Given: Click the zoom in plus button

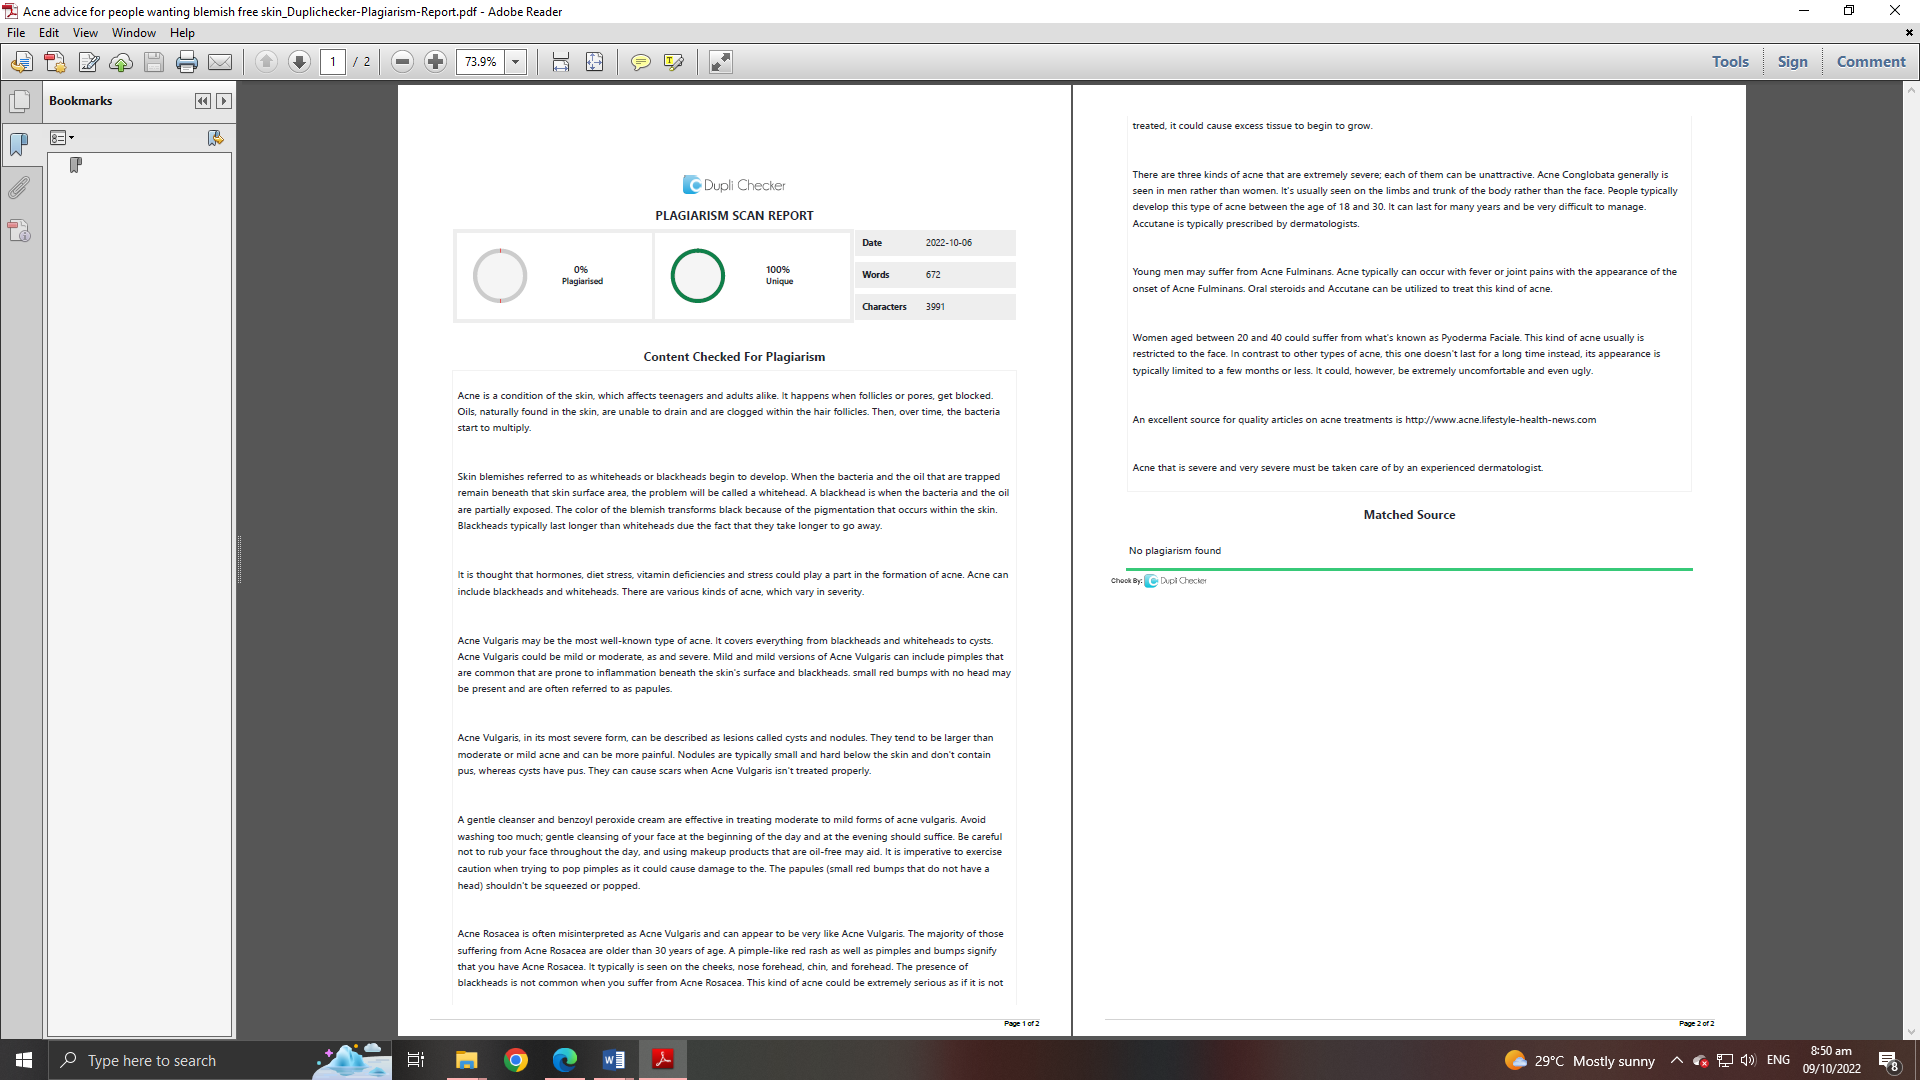Looking at the screenshot, I should pyautogui.click(x=435, y=62).
